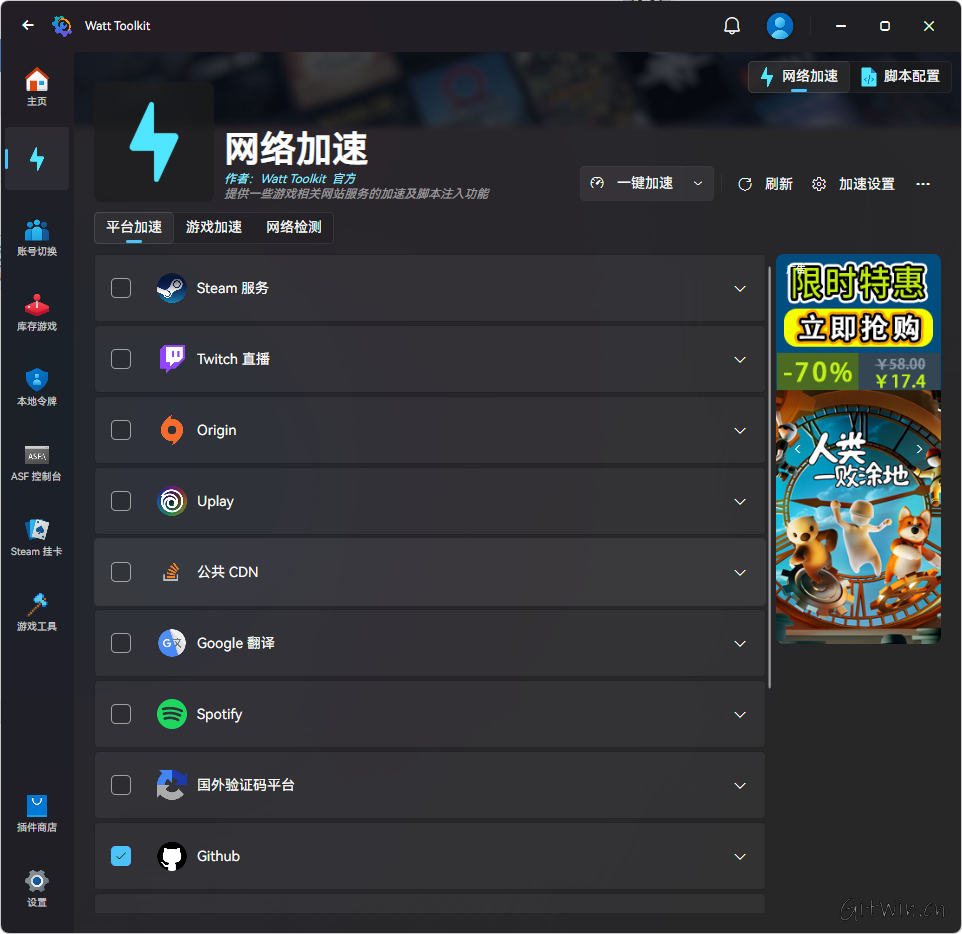Select the 脚本配置 top tab
Screen dimensions: 962x934
pos(901,76)
